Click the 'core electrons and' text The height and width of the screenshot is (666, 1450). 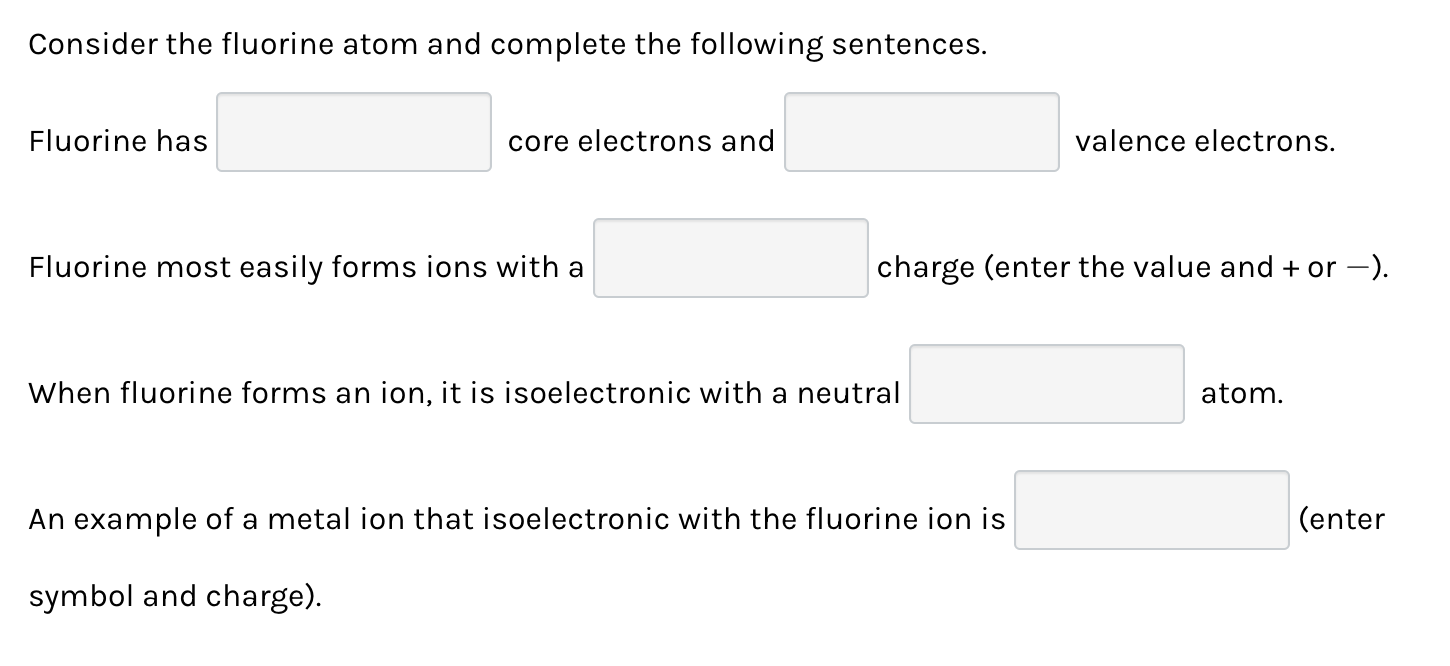point(641,142)
